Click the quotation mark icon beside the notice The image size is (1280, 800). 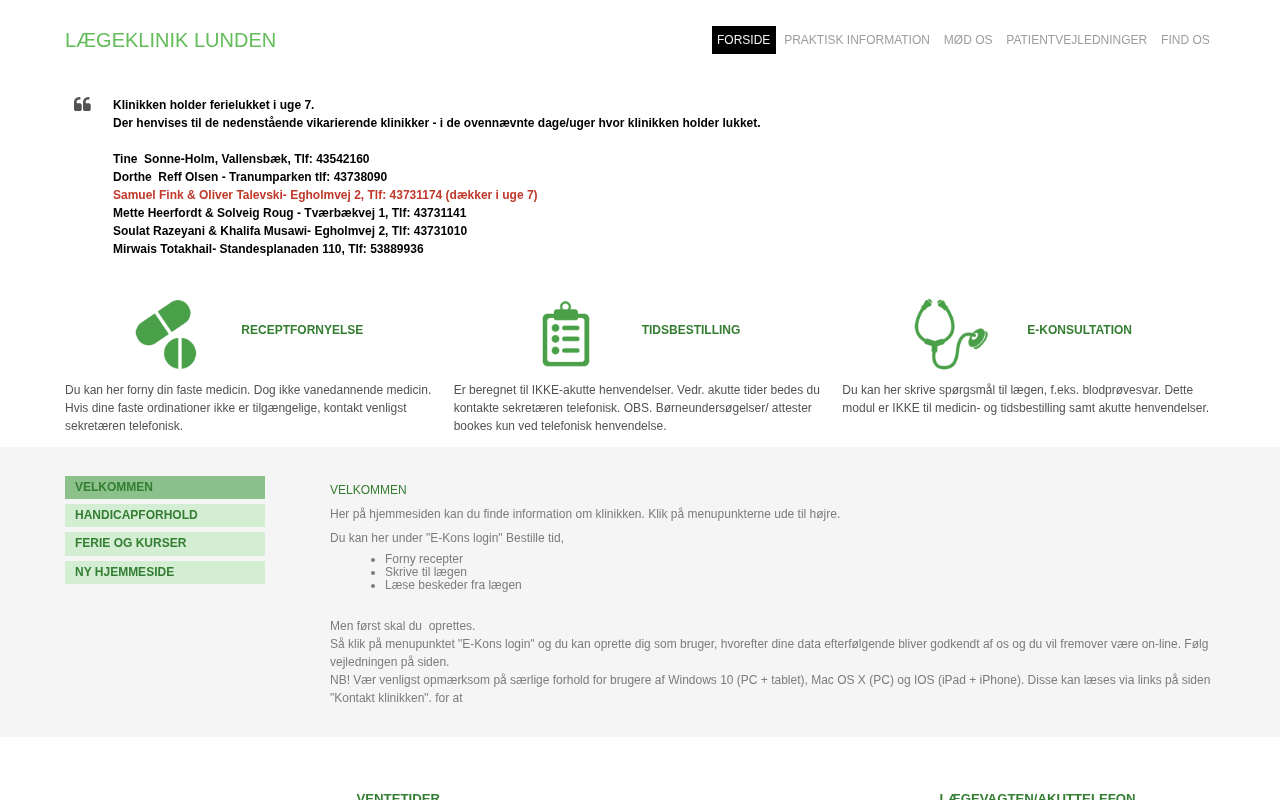pyautogui.click(x=82, y=104)
